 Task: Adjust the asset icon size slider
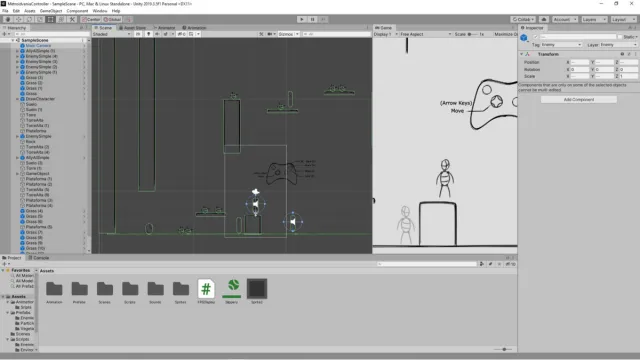click(504, 349)
